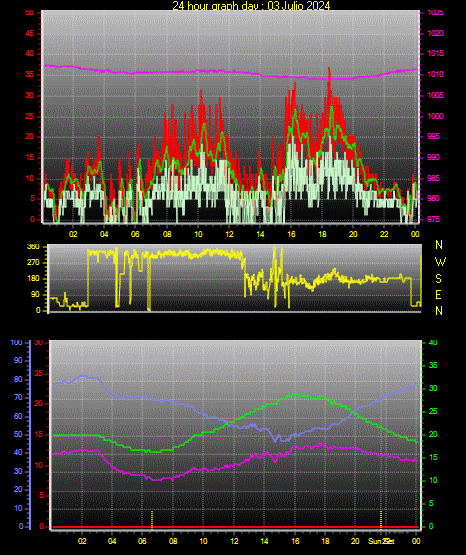Click the S wind direction label
This screenshot has height=555, width=466.
pos(439,279)
